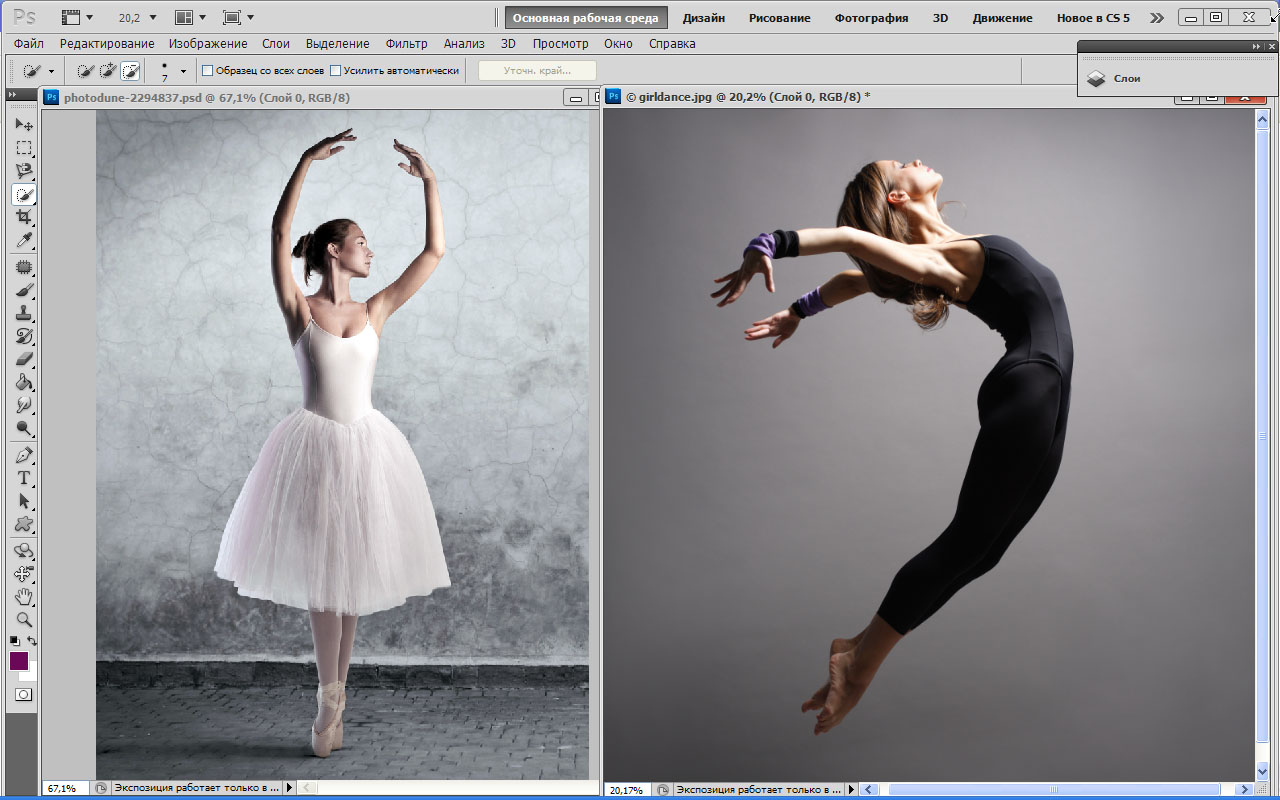Image resolution: width=1280 pixels, height=800 pixels.
Task: Select the Eyedropper tool
Action: (x=24, y=241)
